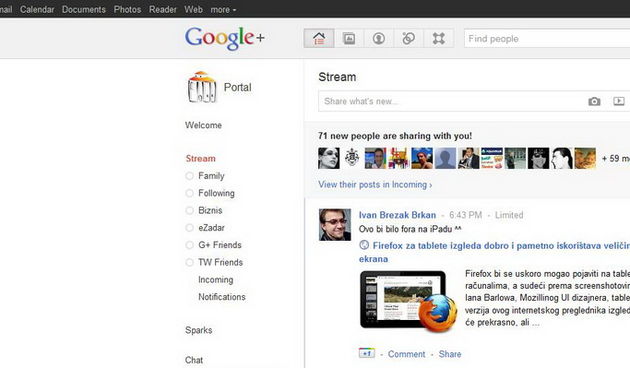Image resolution: width=630 pixels, height=368 pixels.
Task: Open Ivan Brezak Brkan's profile name
Action: [397, 215]
